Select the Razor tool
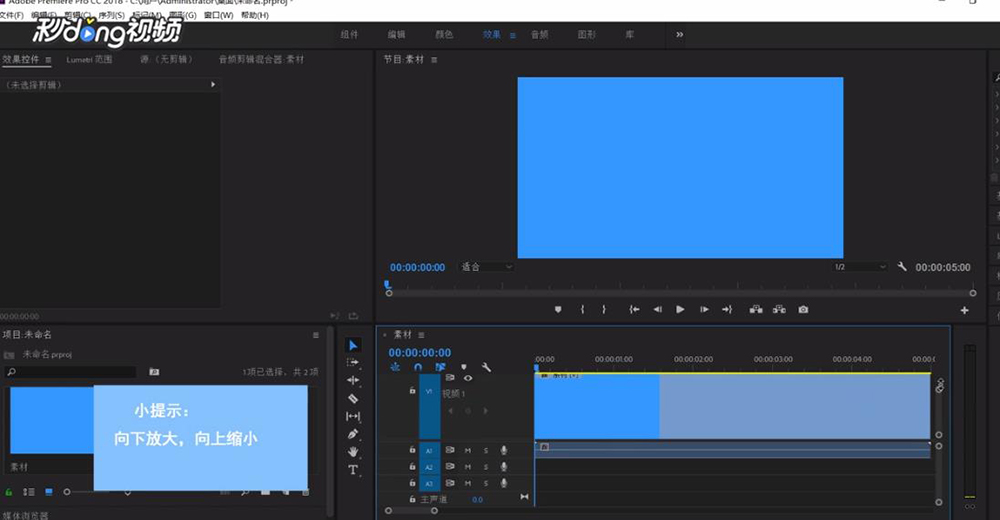Screen dimensions: 1000x520 [x=353, y=398]
